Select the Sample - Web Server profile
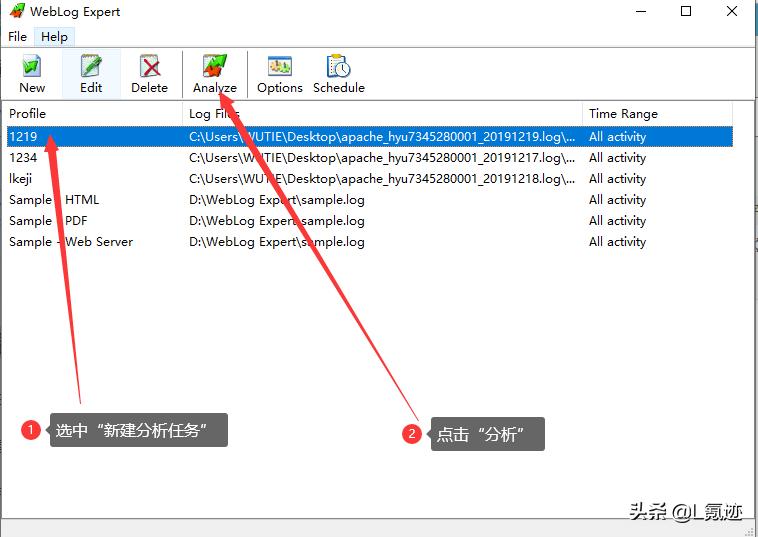The image size is (758, 537). [71, 242]
